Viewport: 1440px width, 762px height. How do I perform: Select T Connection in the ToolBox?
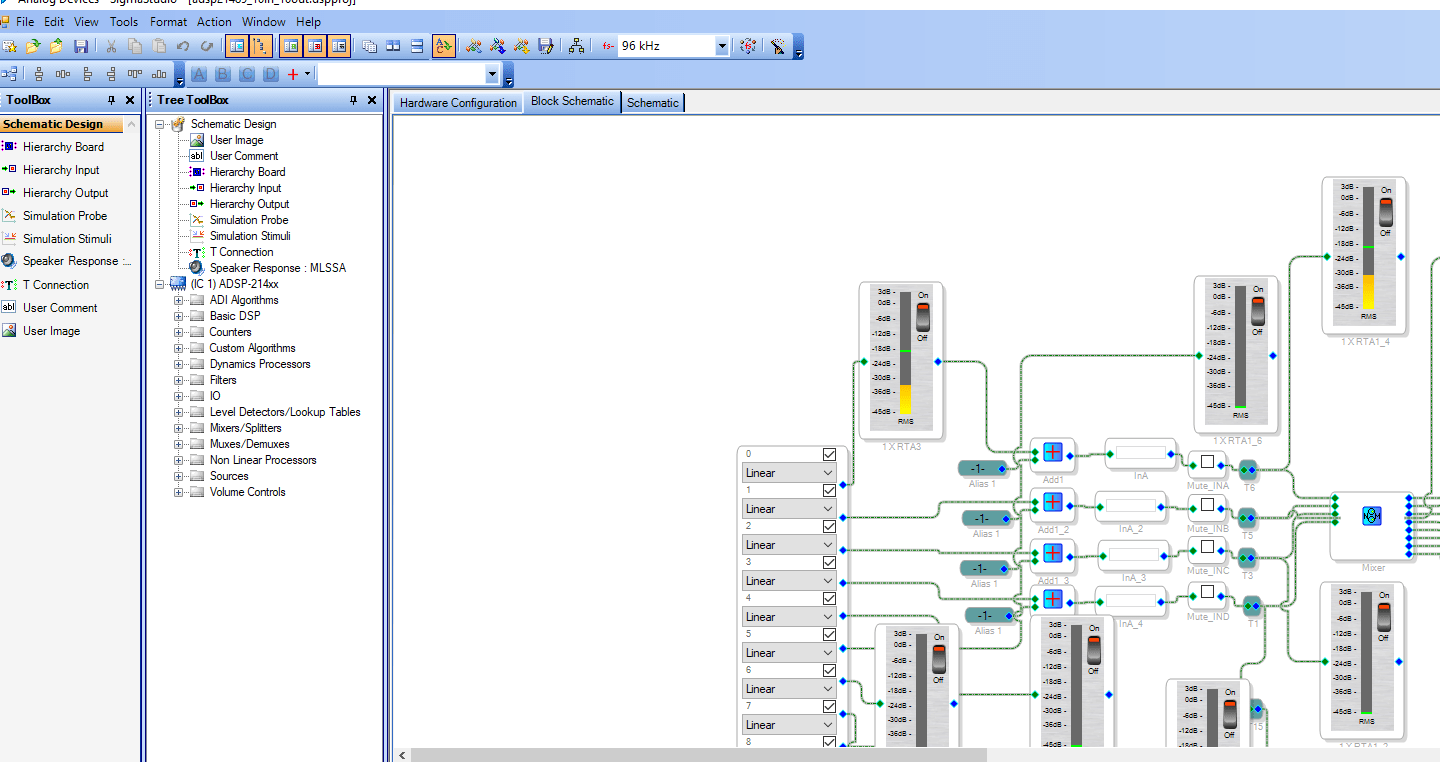[56, 285]
